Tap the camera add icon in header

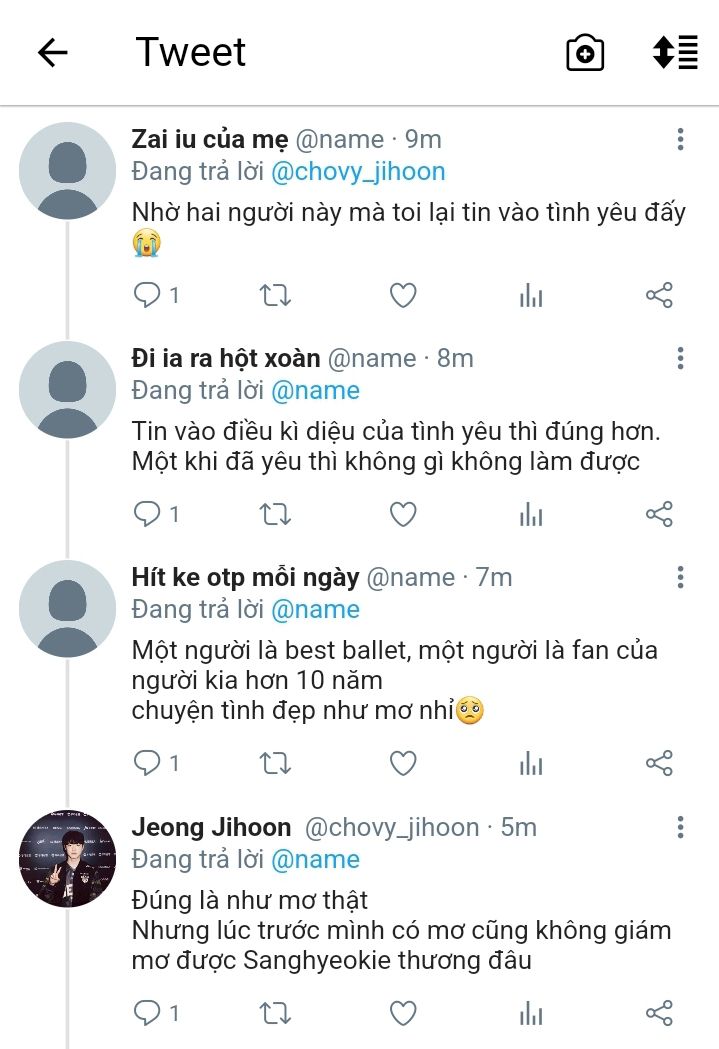pyautogui.click(x=585, y=52)
